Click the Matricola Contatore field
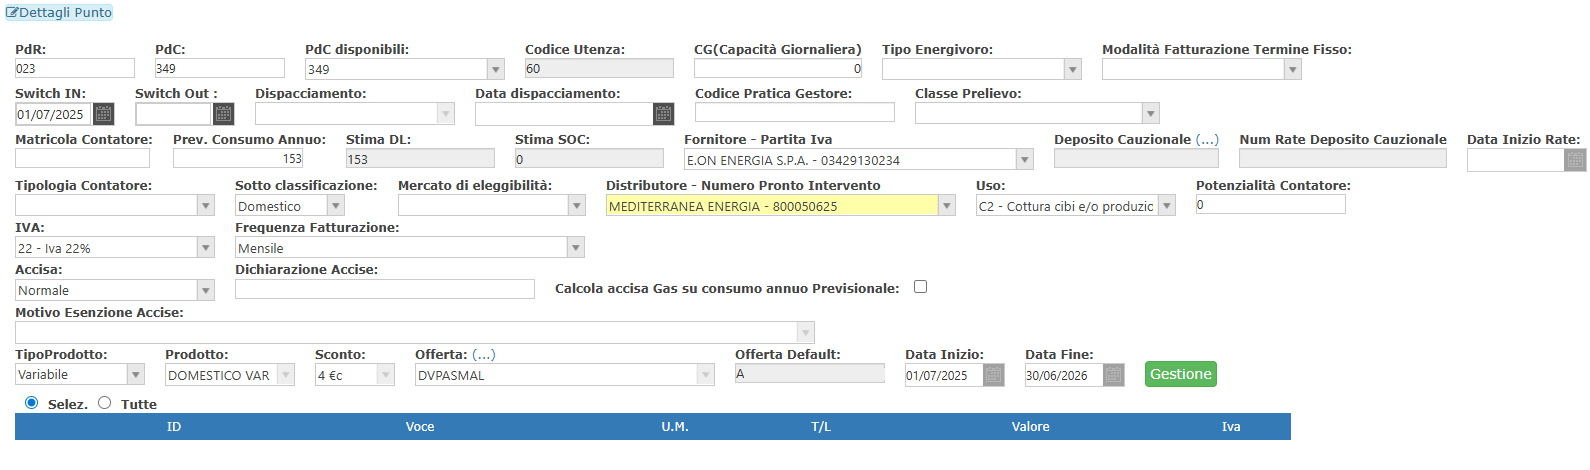The height and width of the screenshot is (470, 1590). coord(82,158)
